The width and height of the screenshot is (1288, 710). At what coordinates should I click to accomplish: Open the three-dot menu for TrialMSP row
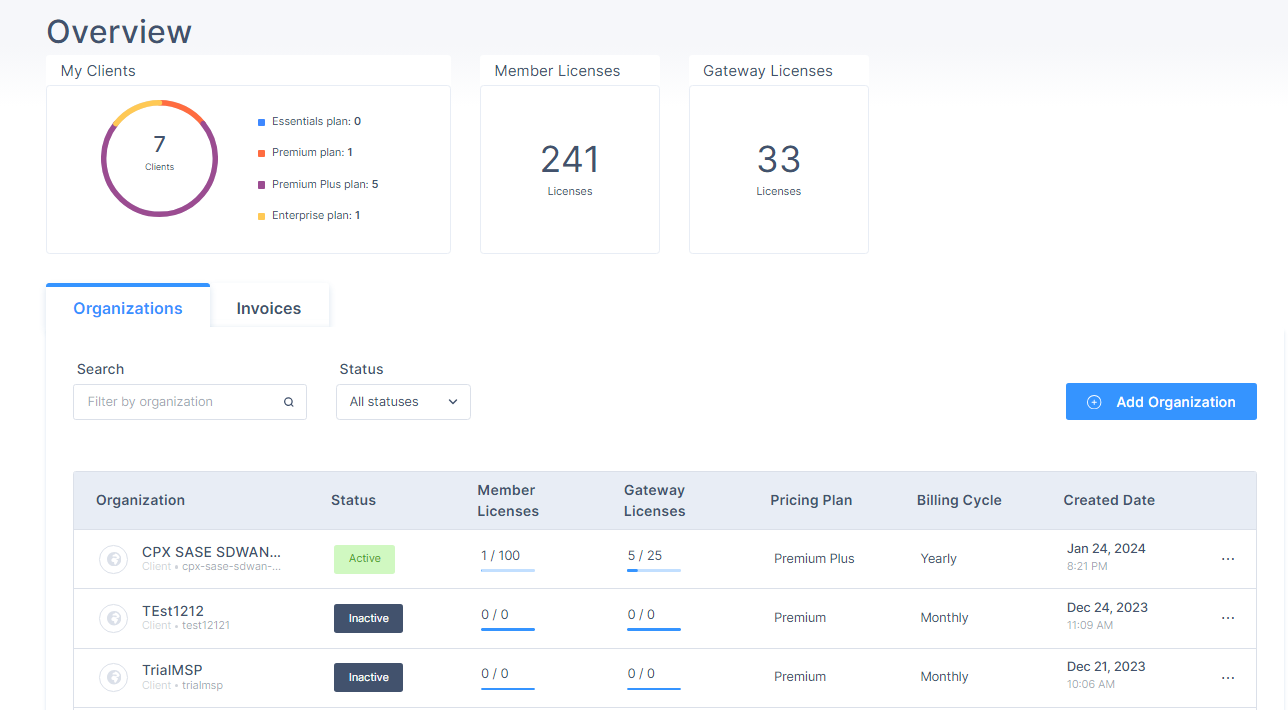(x=1228, y=677)
